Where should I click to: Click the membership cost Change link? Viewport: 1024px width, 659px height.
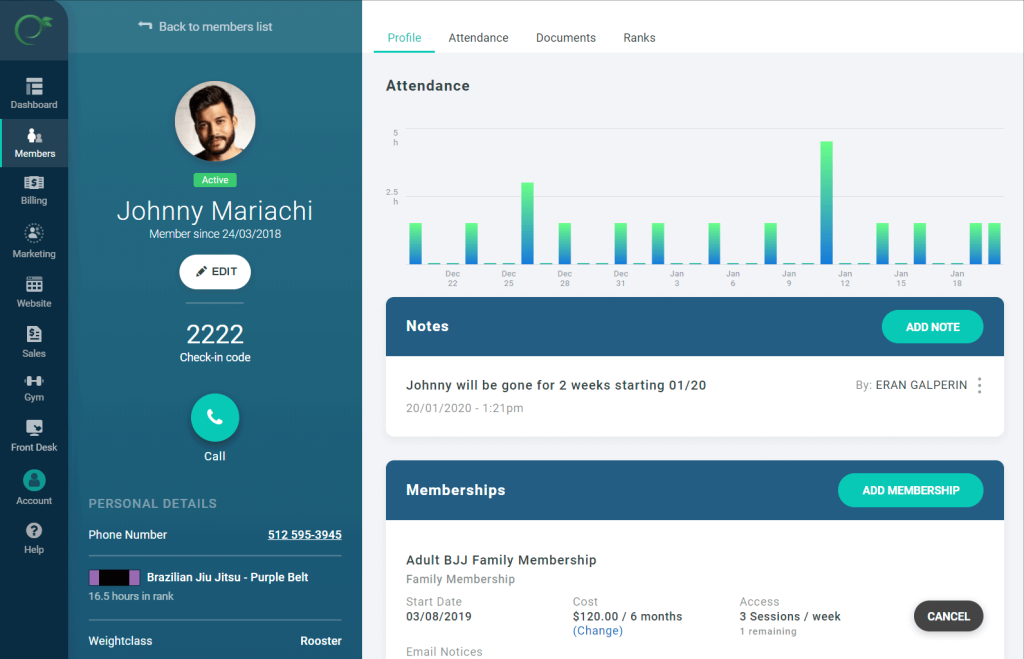[x=598, y=631]
